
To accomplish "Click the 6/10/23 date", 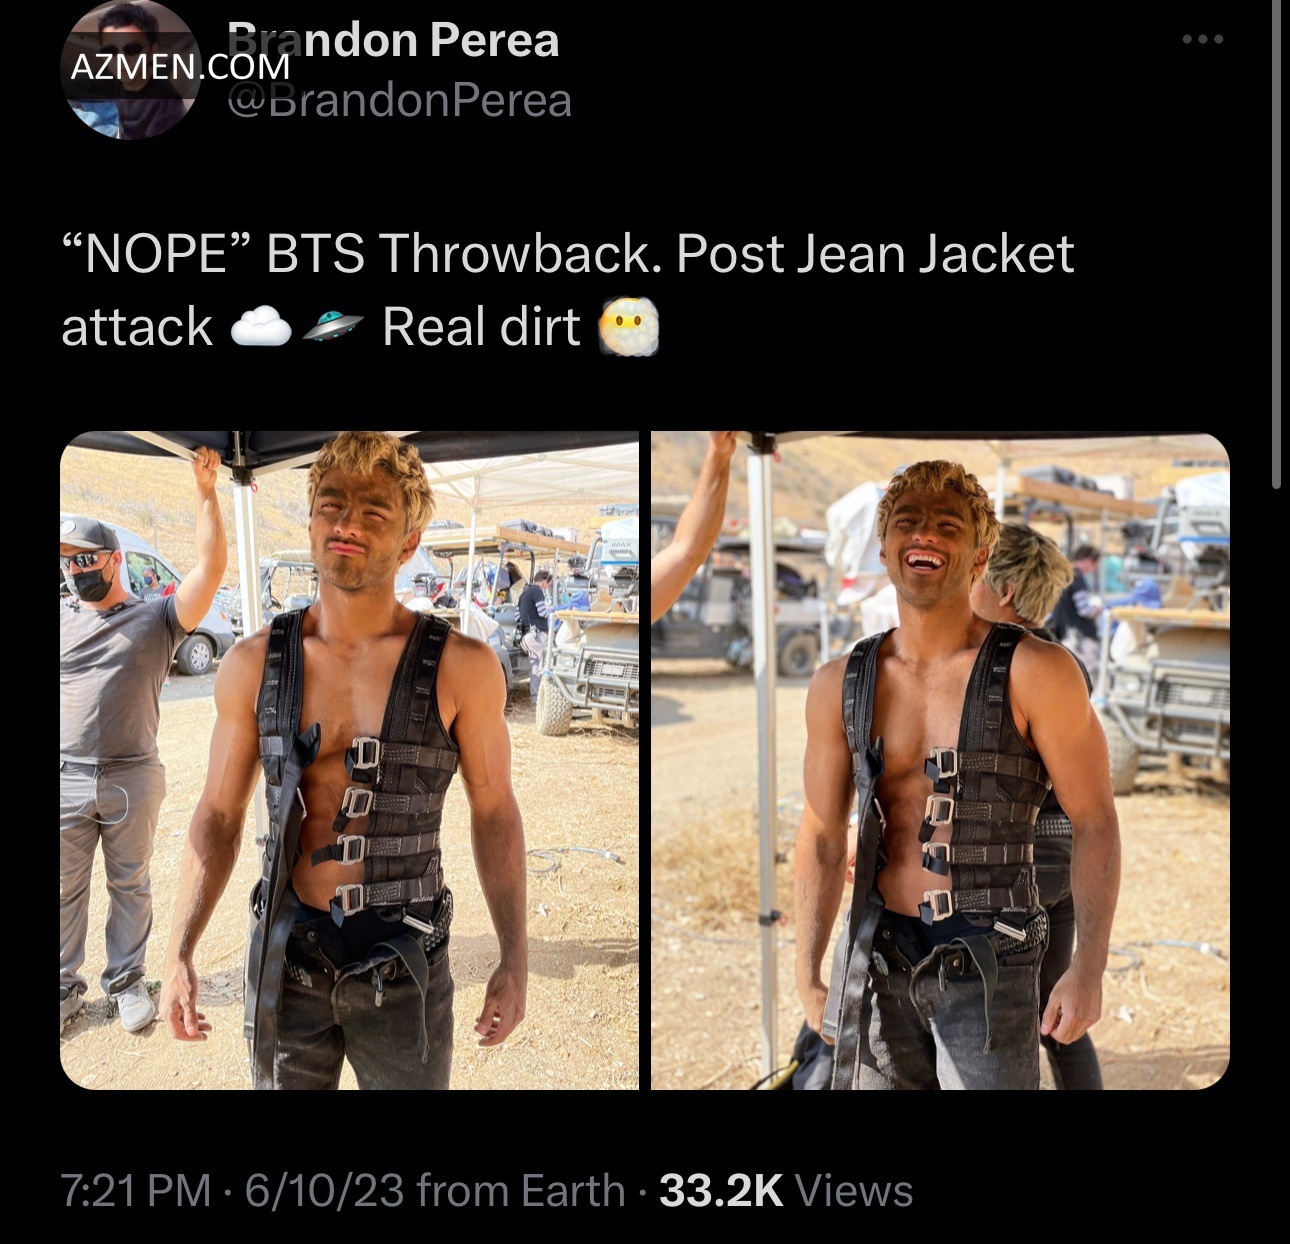I will (324, 1190).
